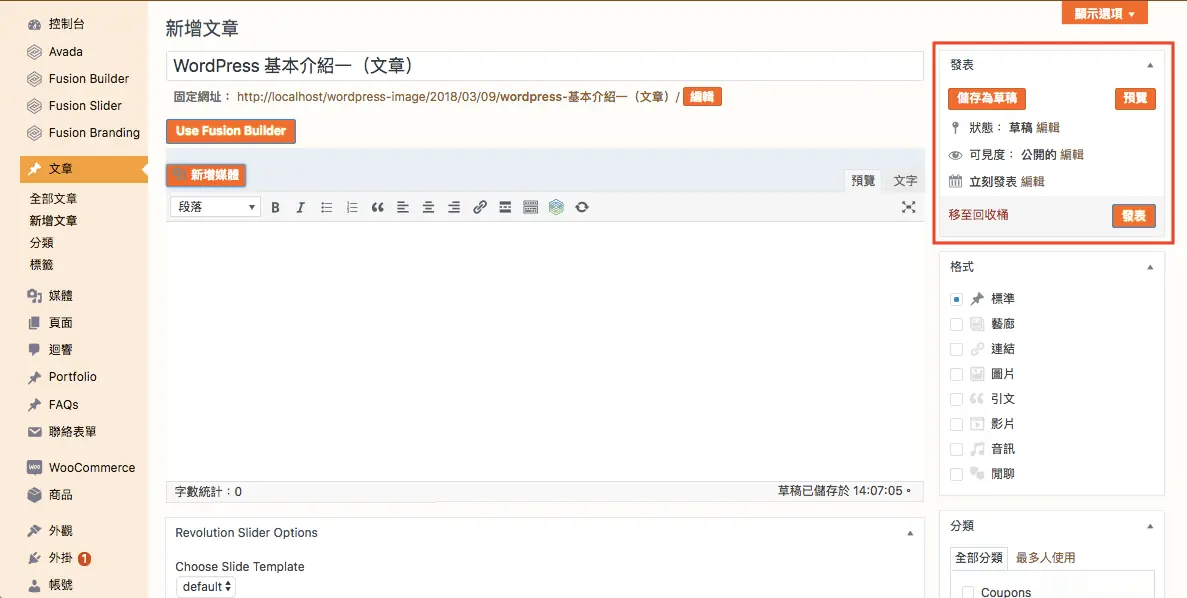Toggle italic formatting in editor toolbar
The height and width of the screenshot is (598, 1187).
[301, 207]
